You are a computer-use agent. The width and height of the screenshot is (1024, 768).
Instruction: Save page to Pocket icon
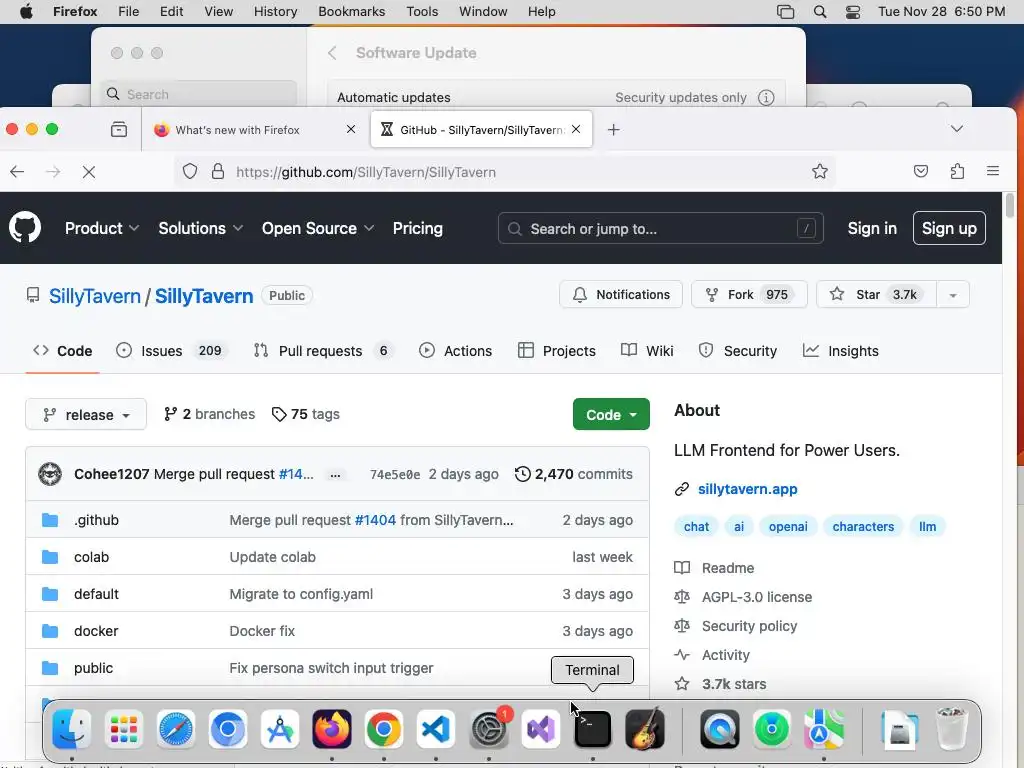pos(921,172)
